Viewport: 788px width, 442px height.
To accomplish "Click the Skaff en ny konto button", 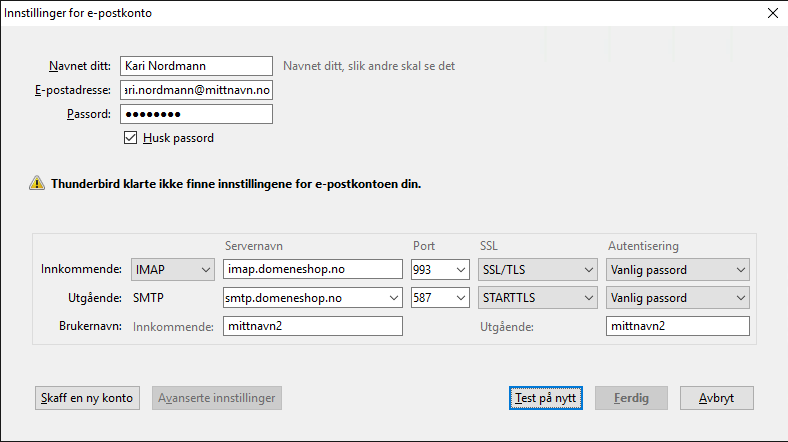I will 87,398.
